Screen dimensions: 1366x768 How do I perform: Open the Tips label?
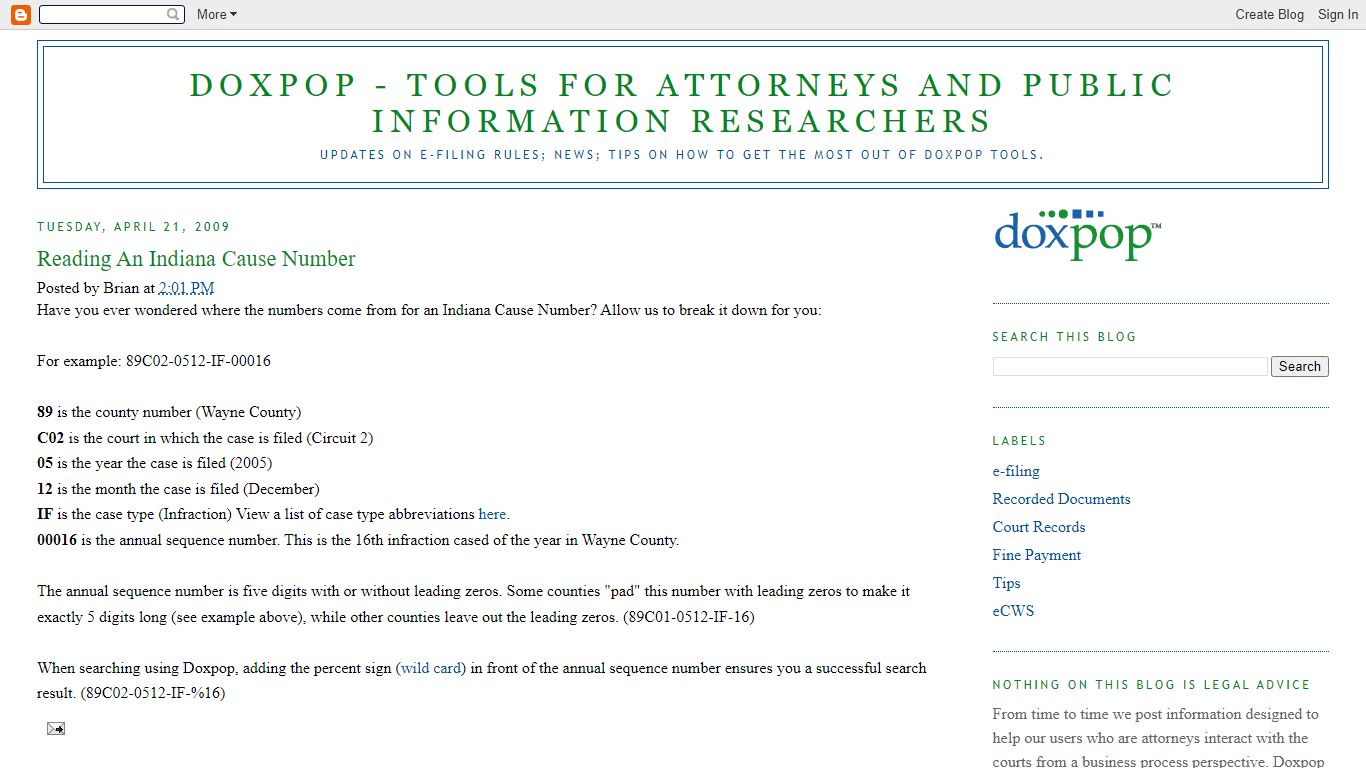point(1007,583)
